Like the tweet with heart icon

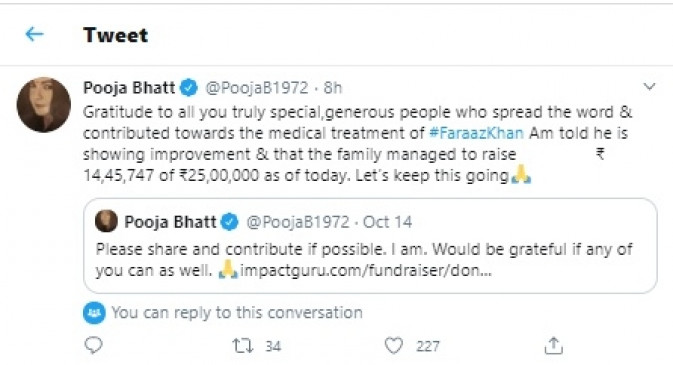coord(393,346)
